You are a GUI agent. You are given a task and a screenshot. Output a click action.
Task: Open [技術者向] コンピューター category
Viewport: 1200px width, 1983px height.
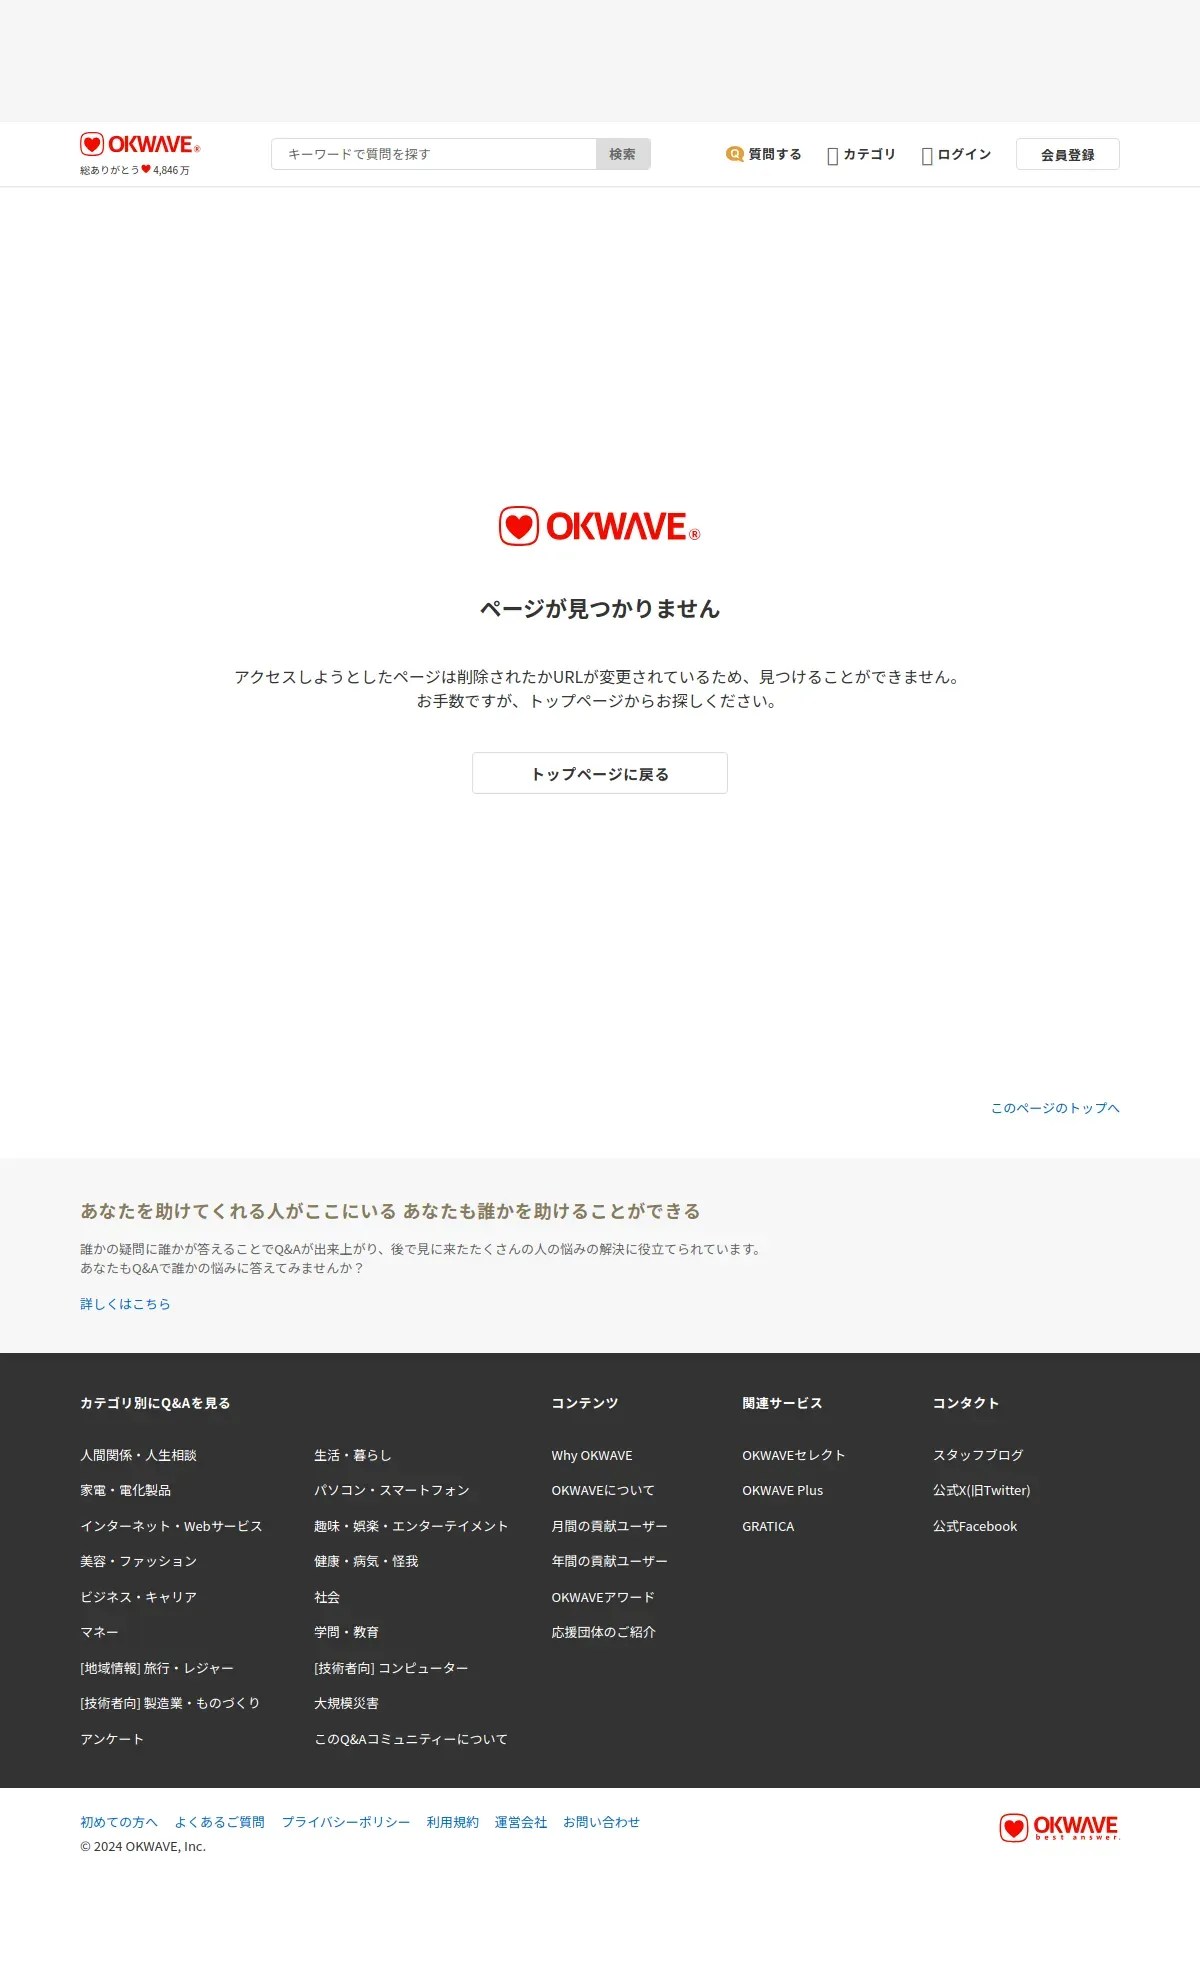[x=391, y=1668]
